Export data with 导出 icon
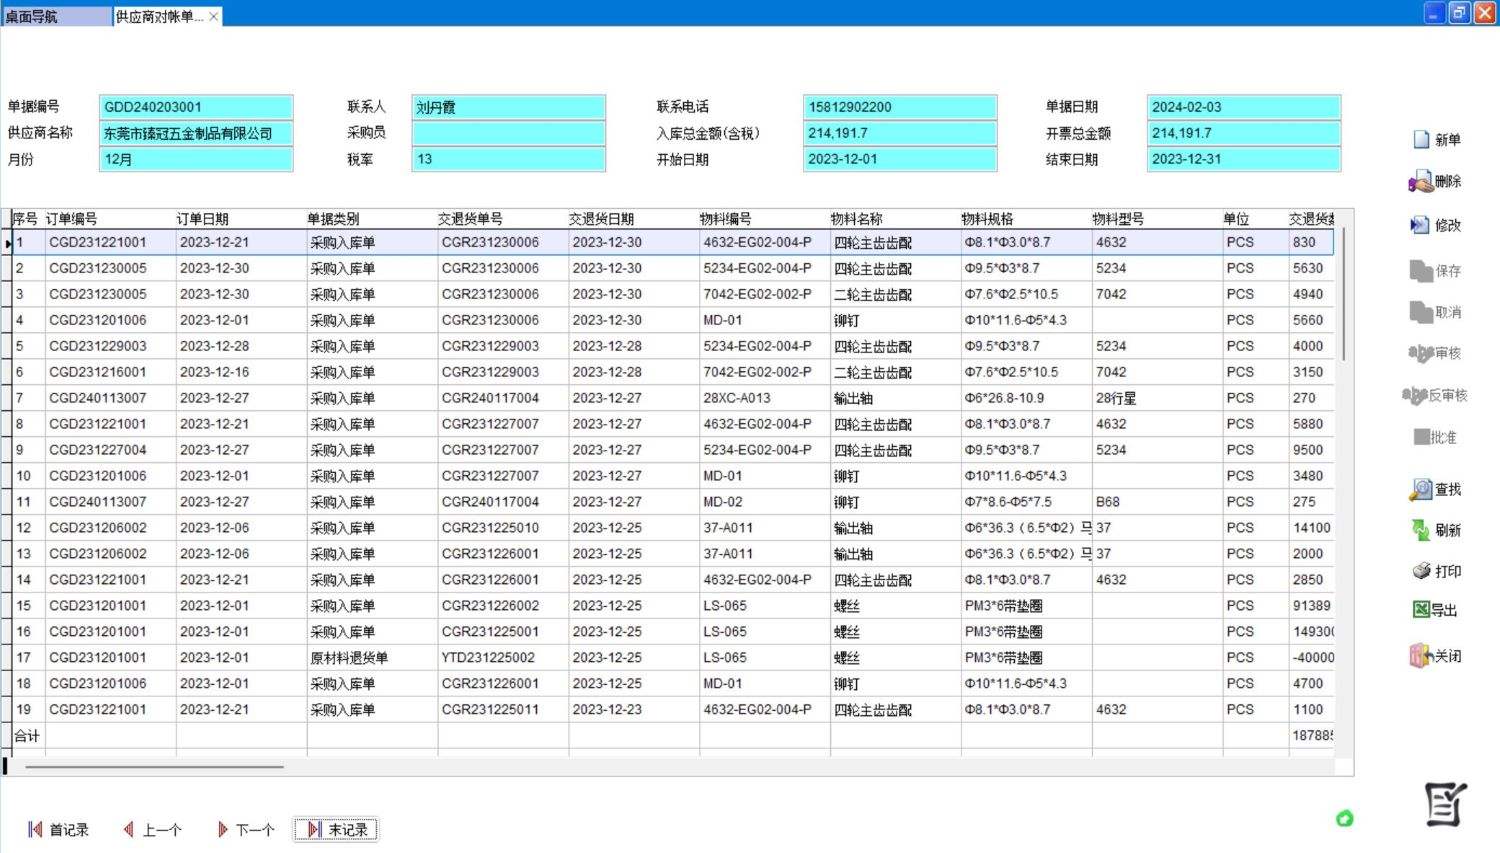This screenshot has height=853, width=1500. coord(1421,610)
